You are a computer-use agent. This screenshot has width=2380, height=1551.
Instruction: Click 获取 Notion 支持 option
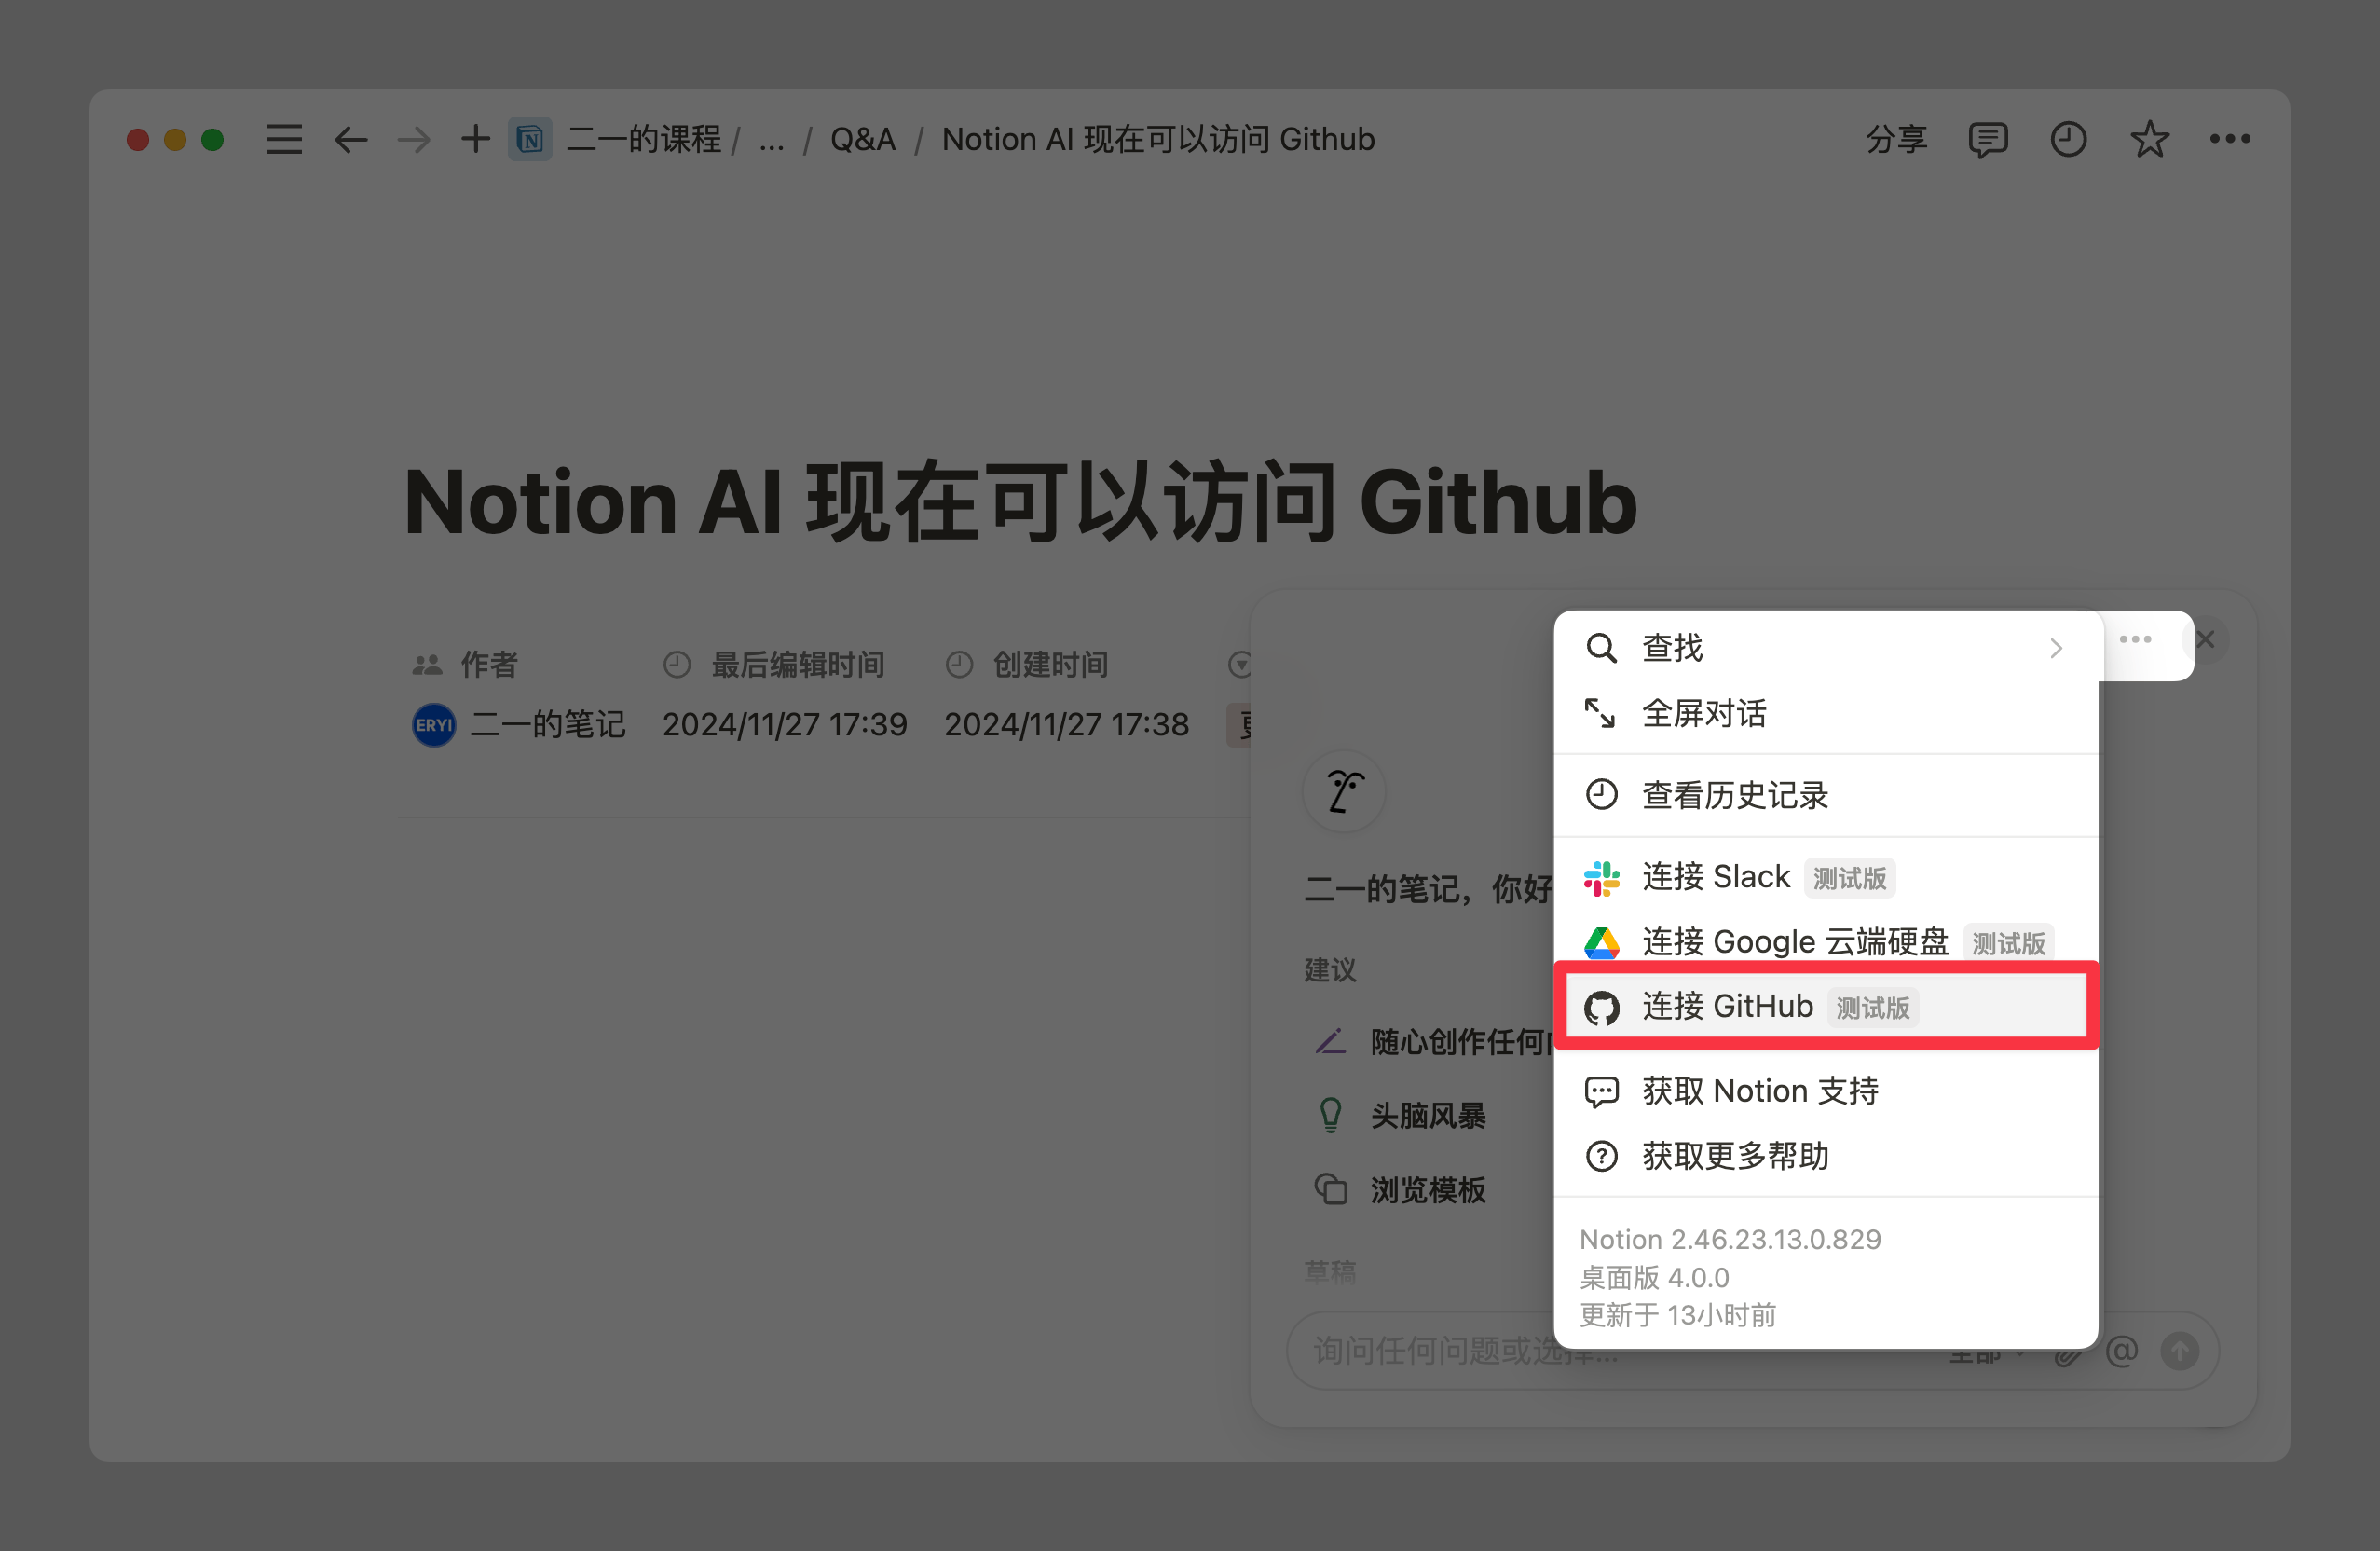click(1759, 1091)
